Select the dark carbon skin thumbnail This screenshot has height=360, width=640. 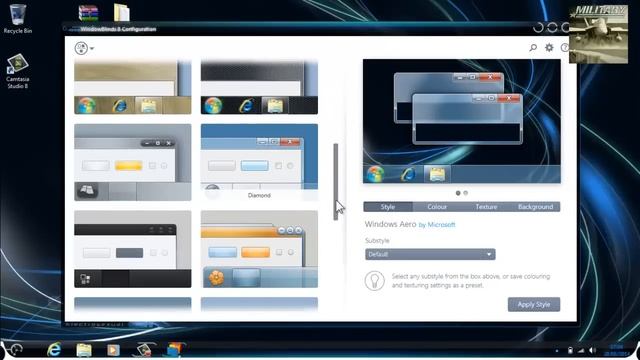pos(259,87)
